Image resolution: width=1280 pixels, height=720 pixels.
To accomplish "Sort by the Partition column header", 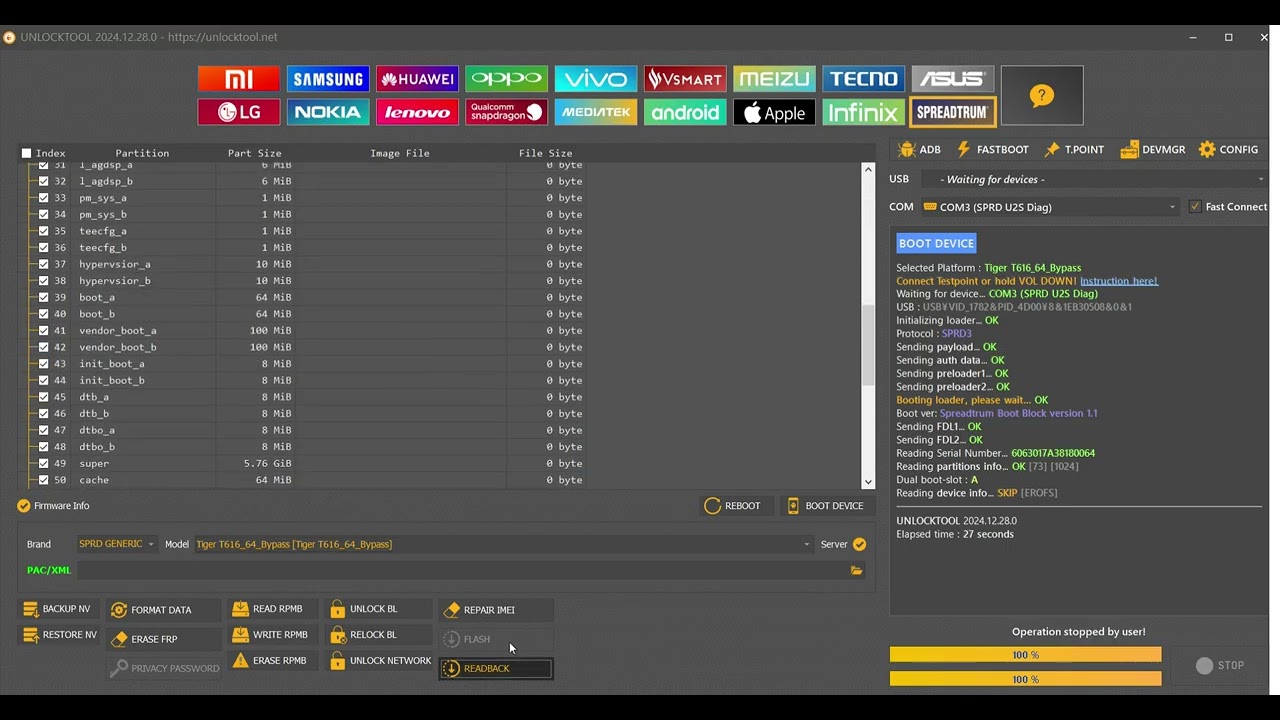I will tap(142, 153).
